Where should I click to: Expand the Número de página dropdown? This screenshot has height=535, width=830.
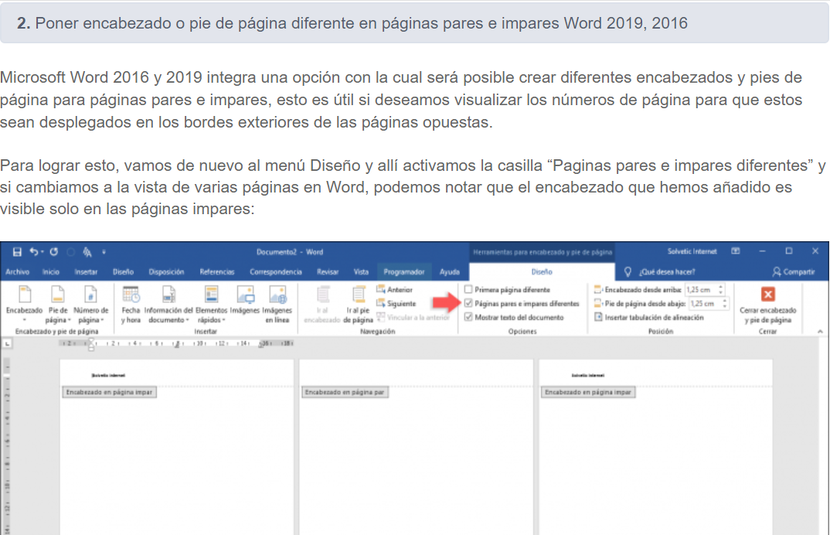[x=91, y=302]
